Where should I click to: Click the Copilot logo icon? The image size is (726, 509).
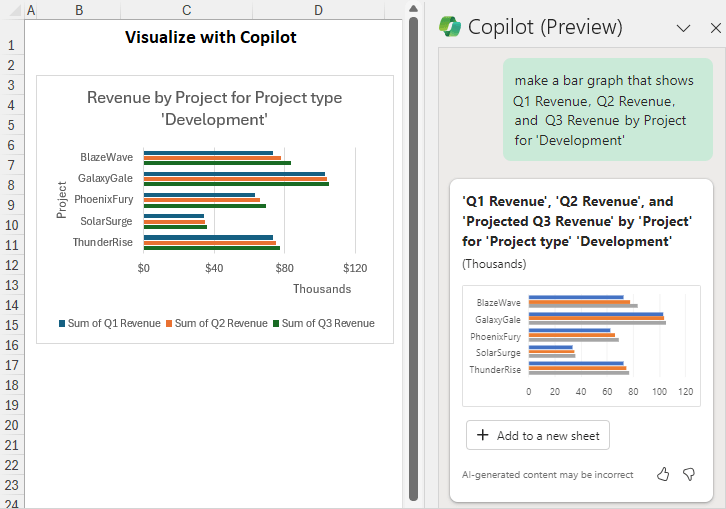coord(450,26)
